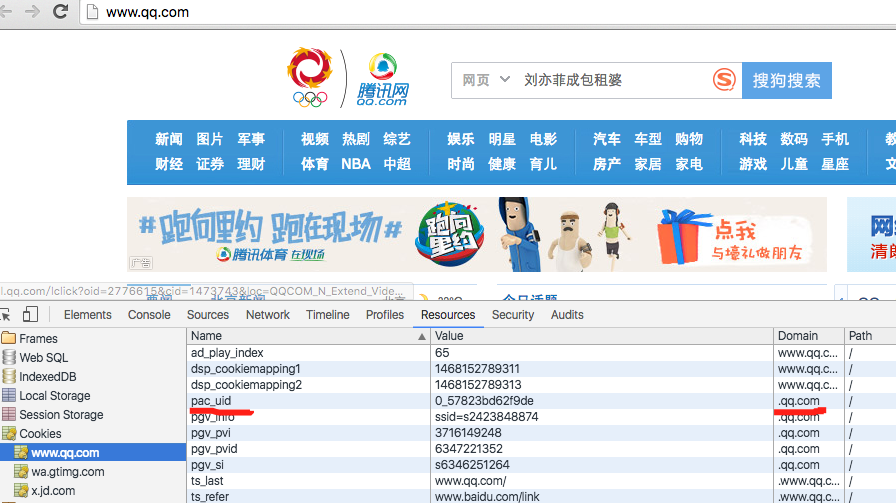Go forward with the browser arrow
Viewport: 896px width, 503px height.
click(32, 11)
